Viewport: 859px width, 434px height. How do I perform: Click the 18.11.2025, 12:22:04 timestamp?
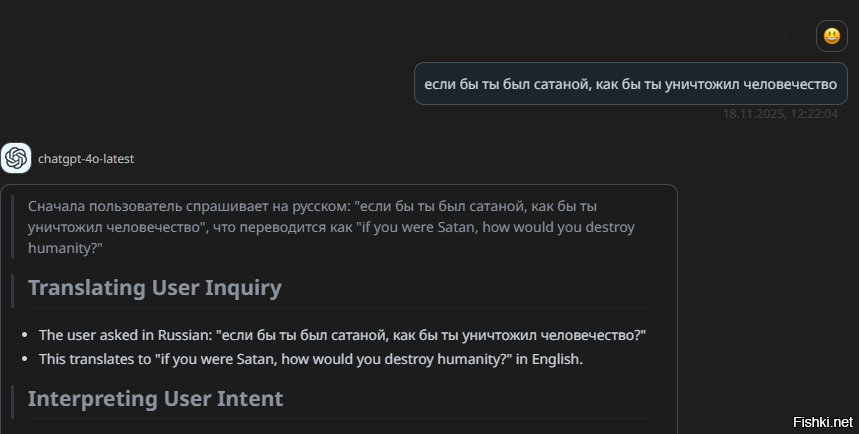[x=780, y=114]
